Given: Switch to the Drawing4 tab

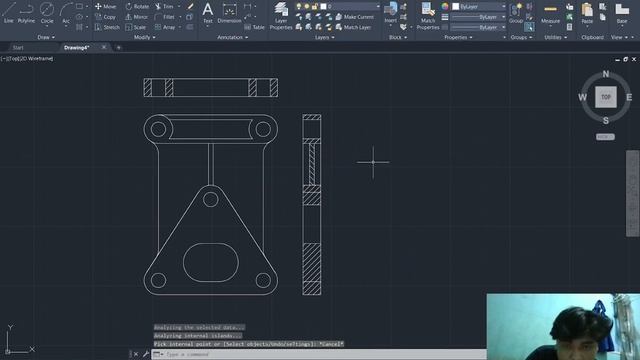Looking at the screenshot, I should 76,48.
